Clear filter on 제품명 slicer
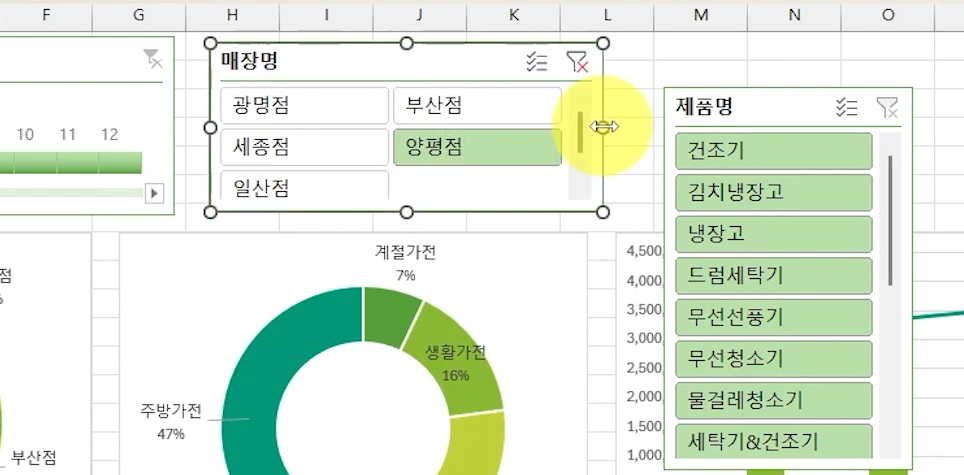 tap(887, 108)
